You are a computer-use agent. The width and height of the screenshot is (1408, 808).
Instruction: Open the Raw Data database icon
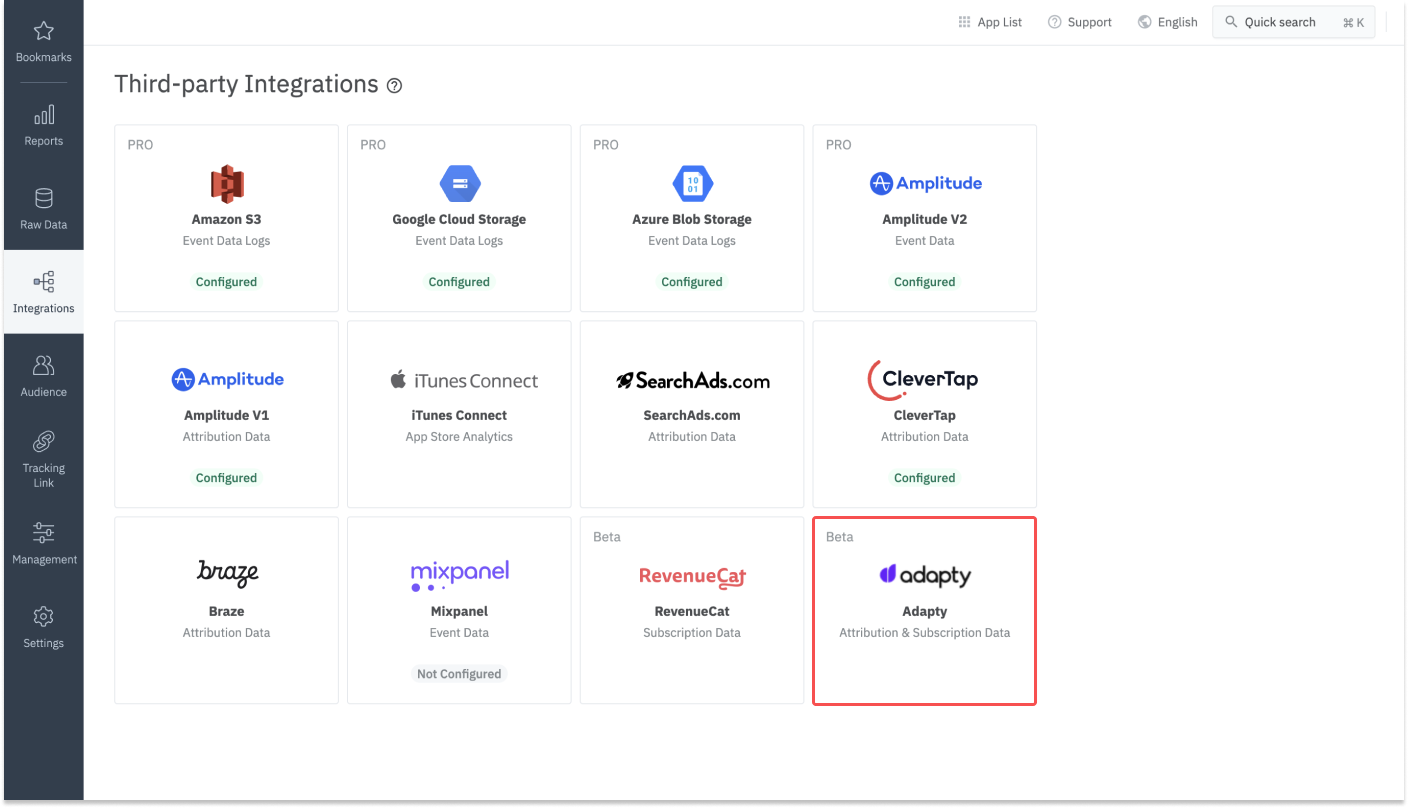44,198
